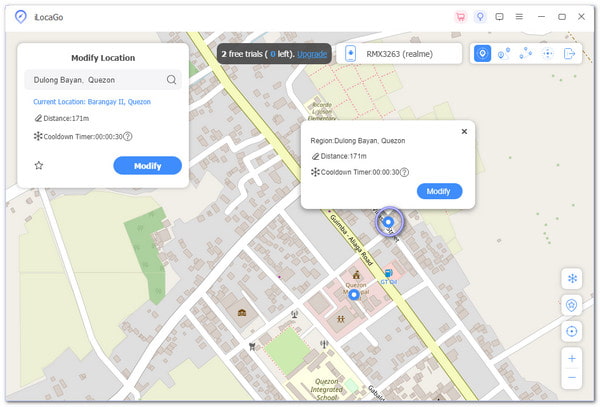Click the Upgrade link

(312, 54)
